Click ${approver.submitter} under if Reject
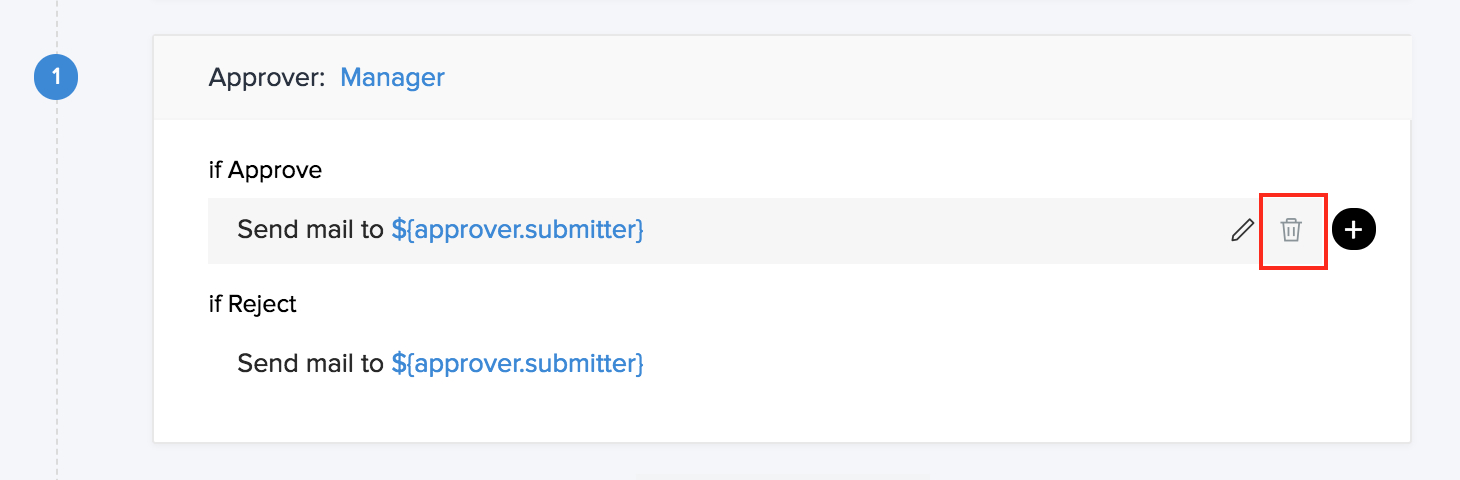Viewport: 1460px width, 480px height. point(517,363)
